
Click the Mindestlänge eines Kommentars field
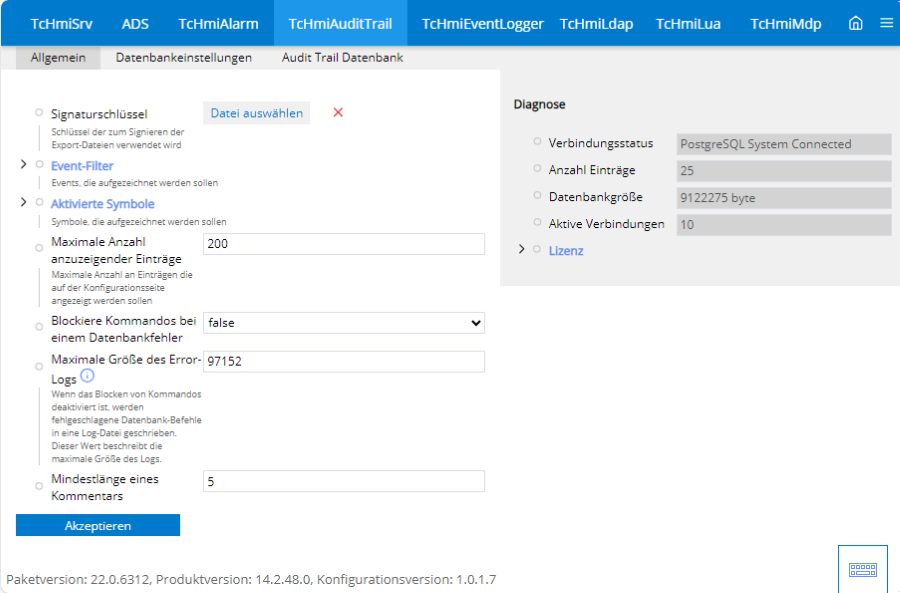pos(343,482)
